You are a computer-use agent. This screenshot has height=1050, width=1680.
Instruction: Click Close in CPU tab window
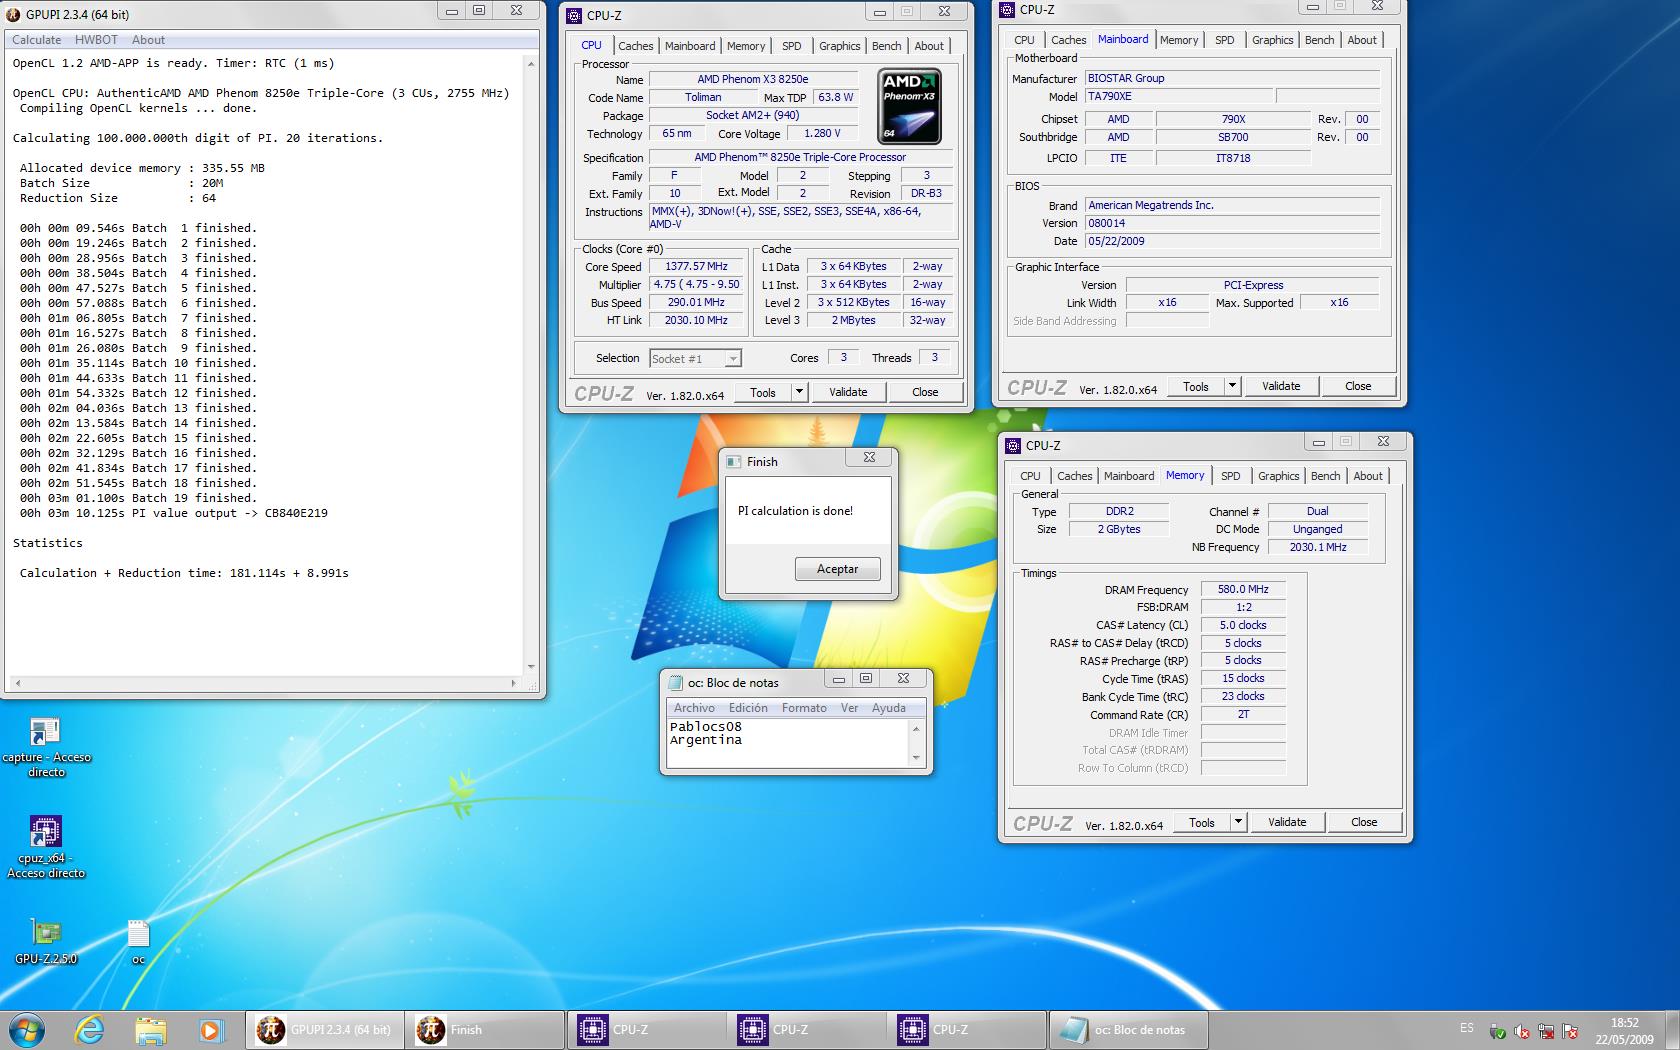click(925, 392)
